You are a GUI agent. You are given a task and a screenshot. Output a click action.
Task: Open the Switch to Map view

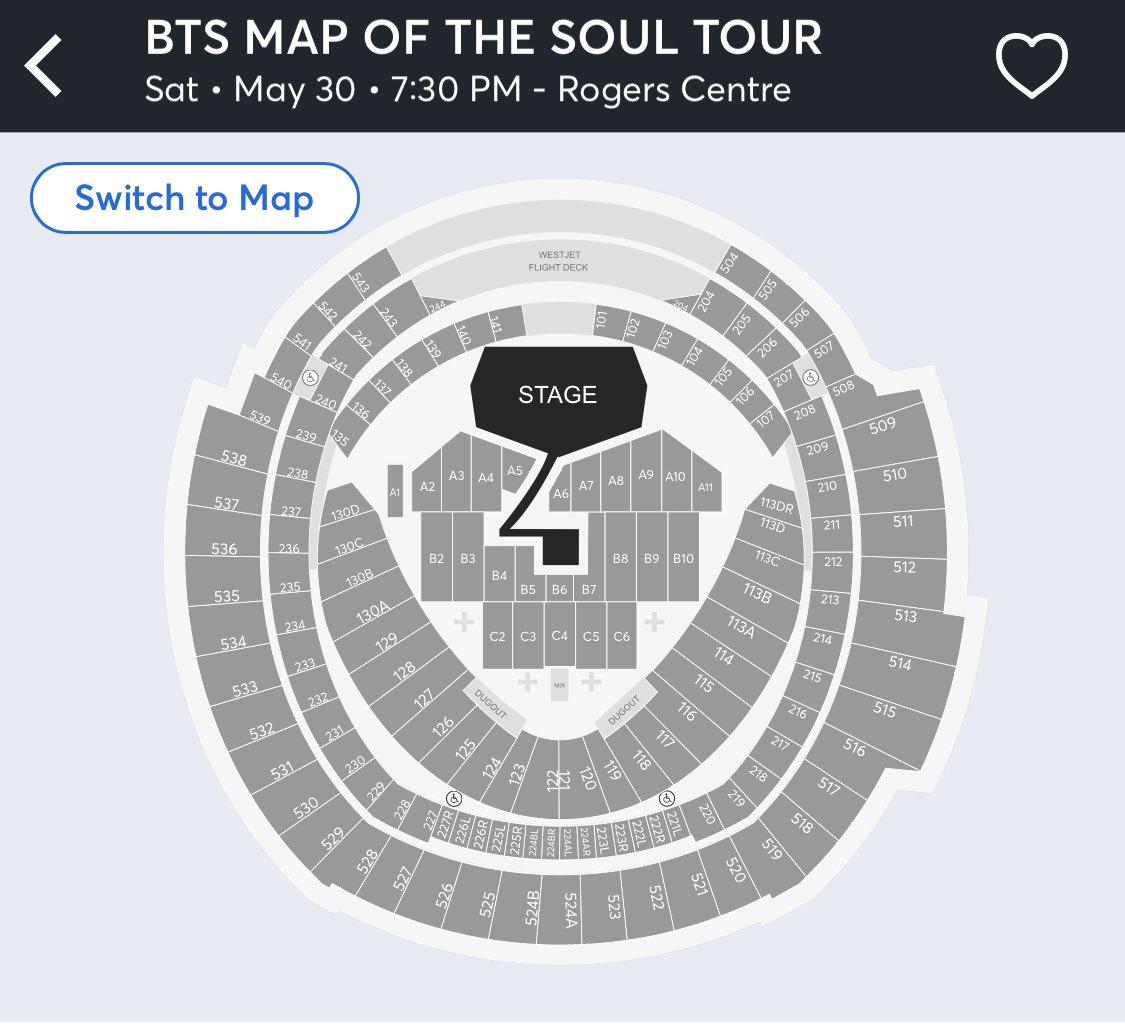click(x=194, y=198)
